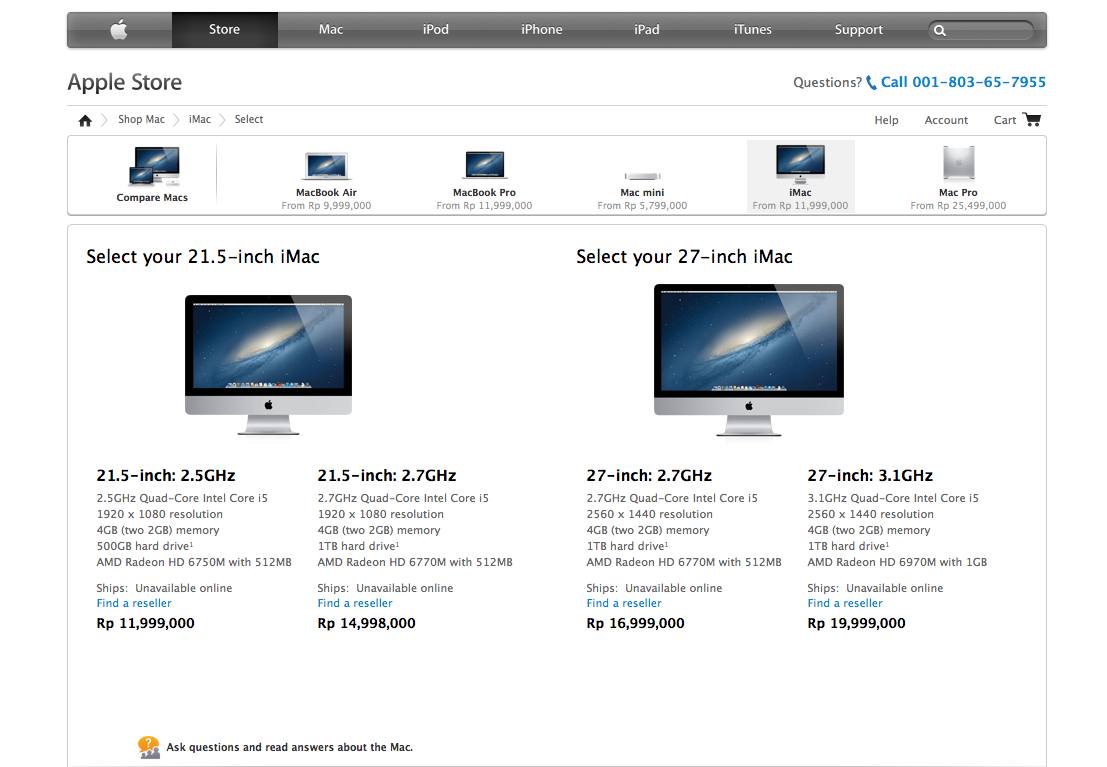
Task: Click Shop Mac breadcrumb link
Action: [141, 119]
